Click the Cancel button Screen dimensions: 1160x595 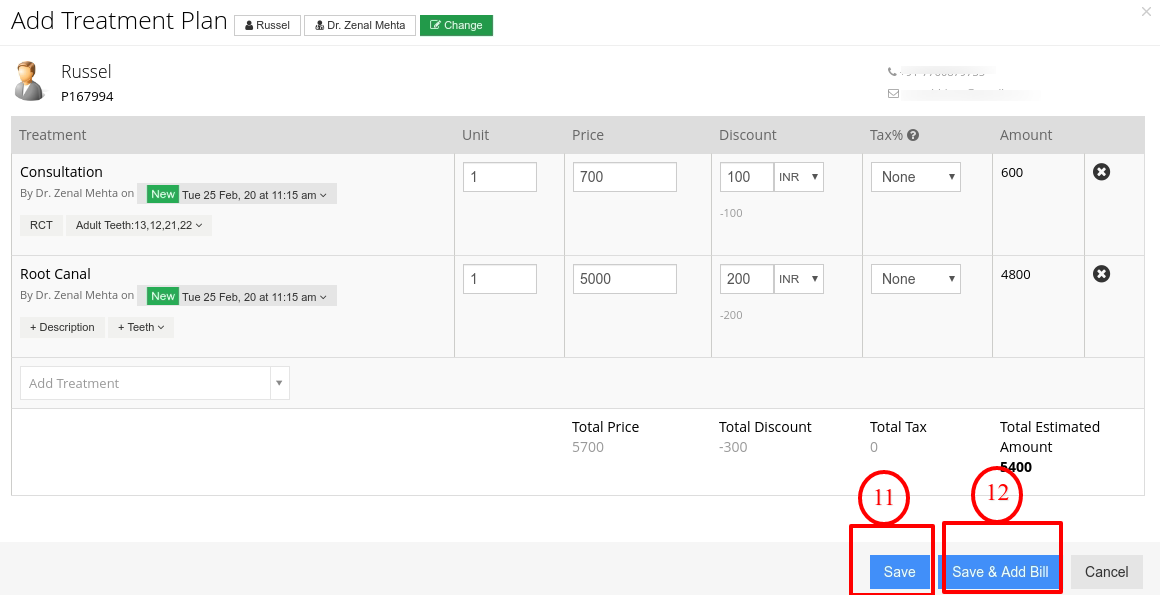click(1107, 572)
